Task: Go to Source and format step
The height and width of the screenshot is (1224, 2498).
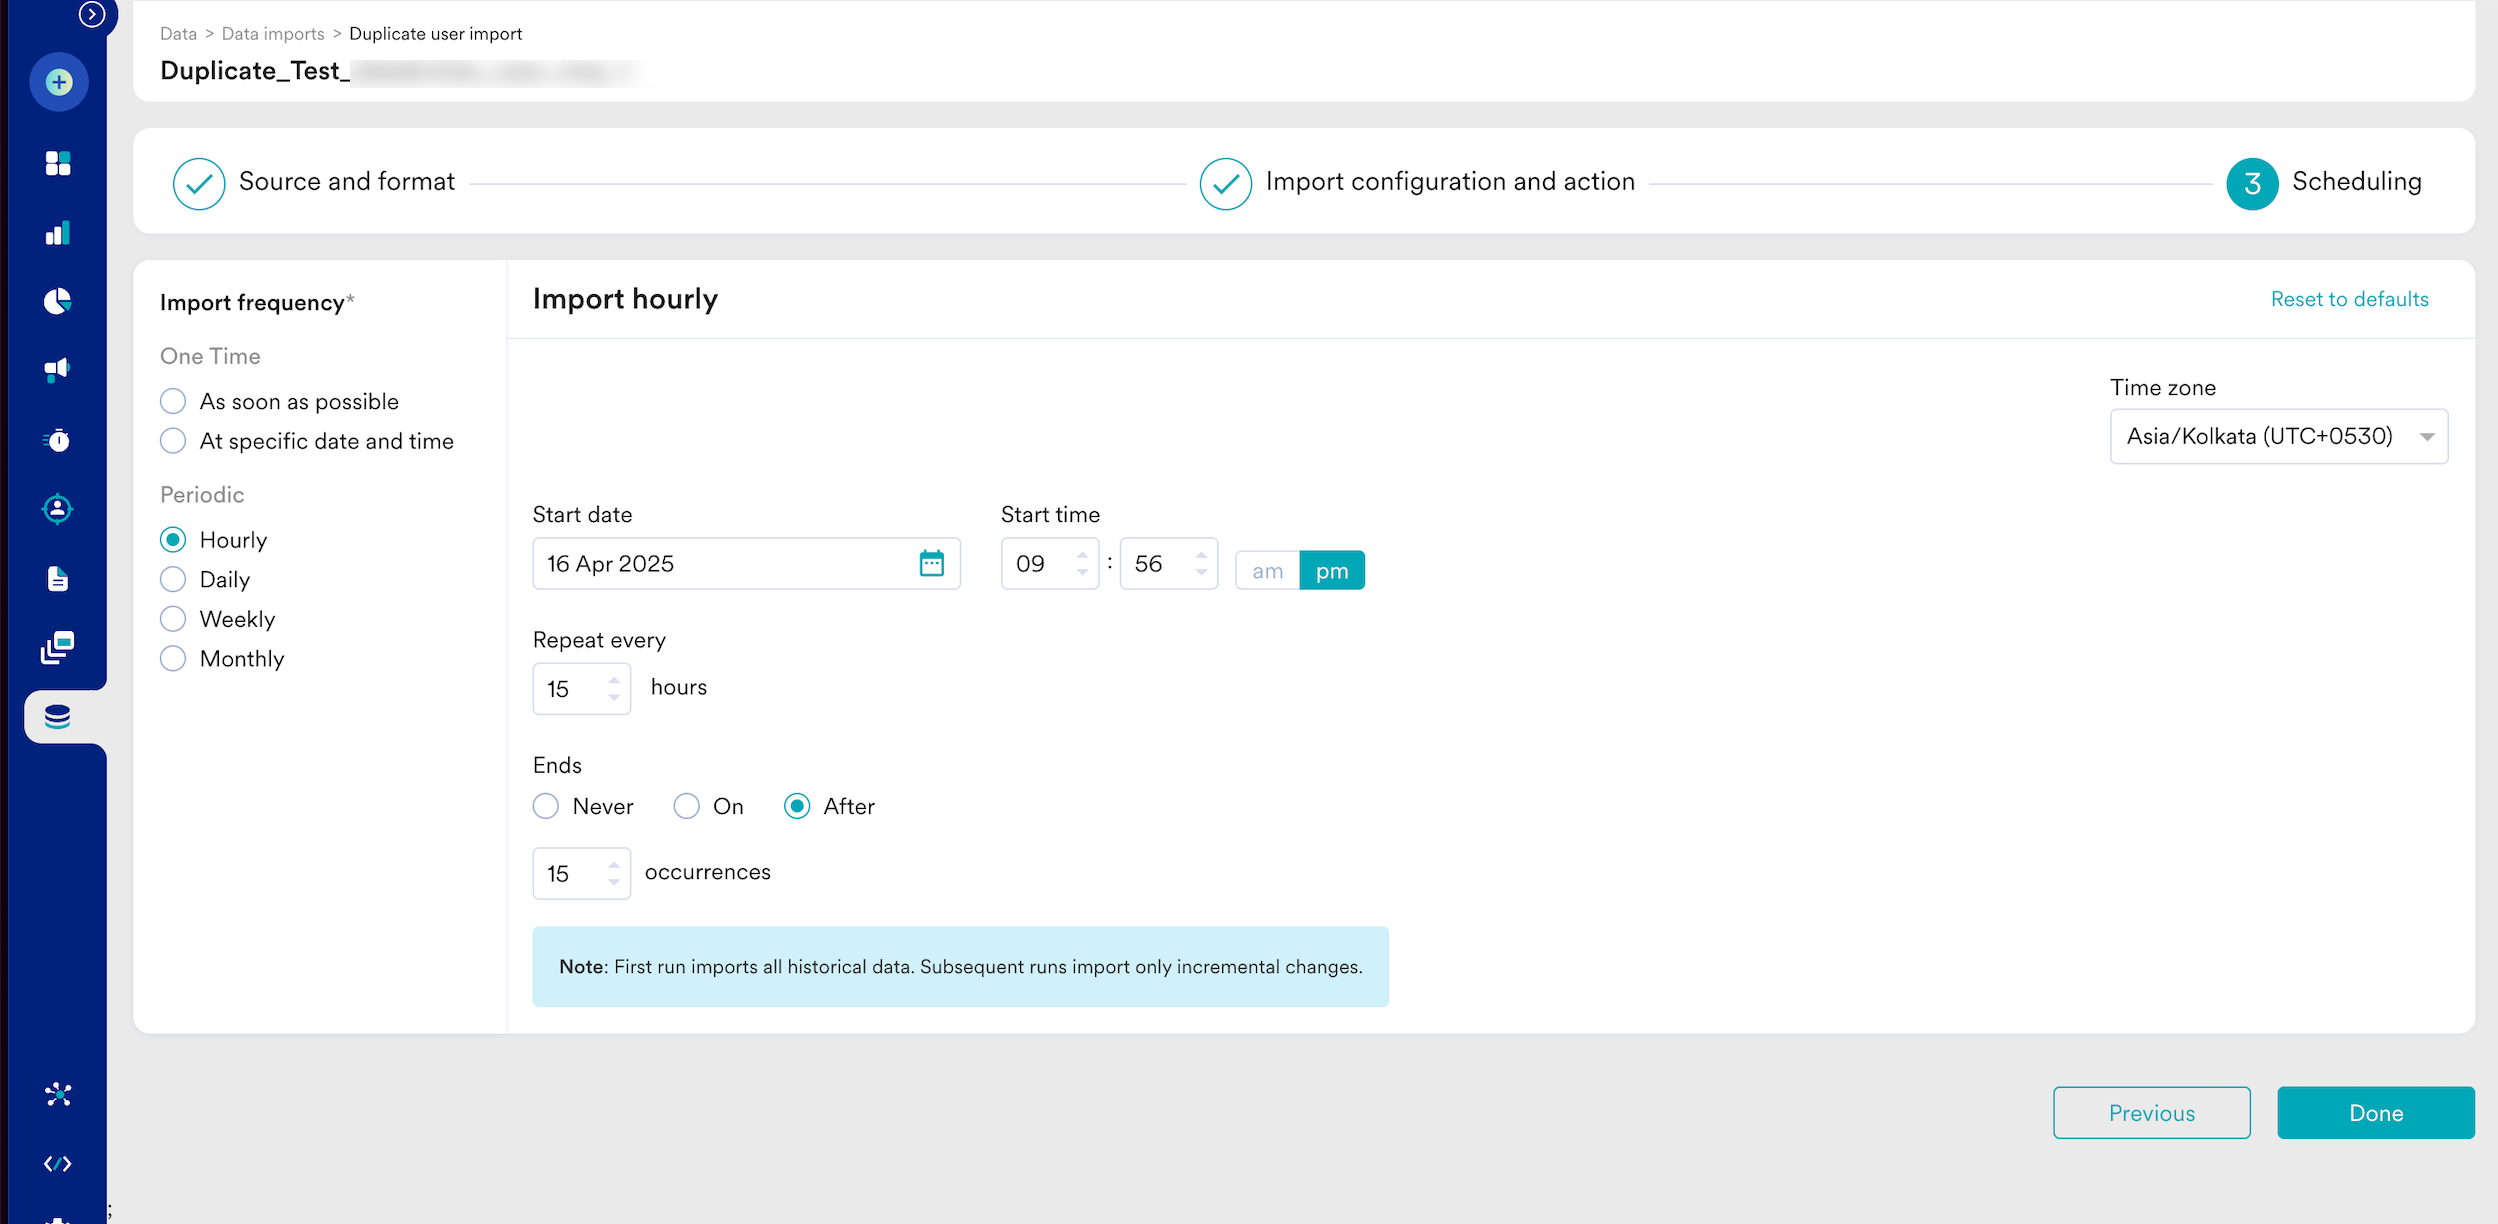Action: pos(346,182)
